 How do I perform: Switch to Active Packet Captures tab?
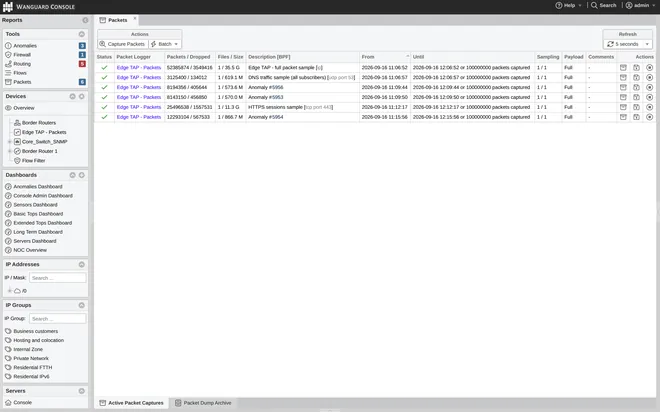(131, 403)
